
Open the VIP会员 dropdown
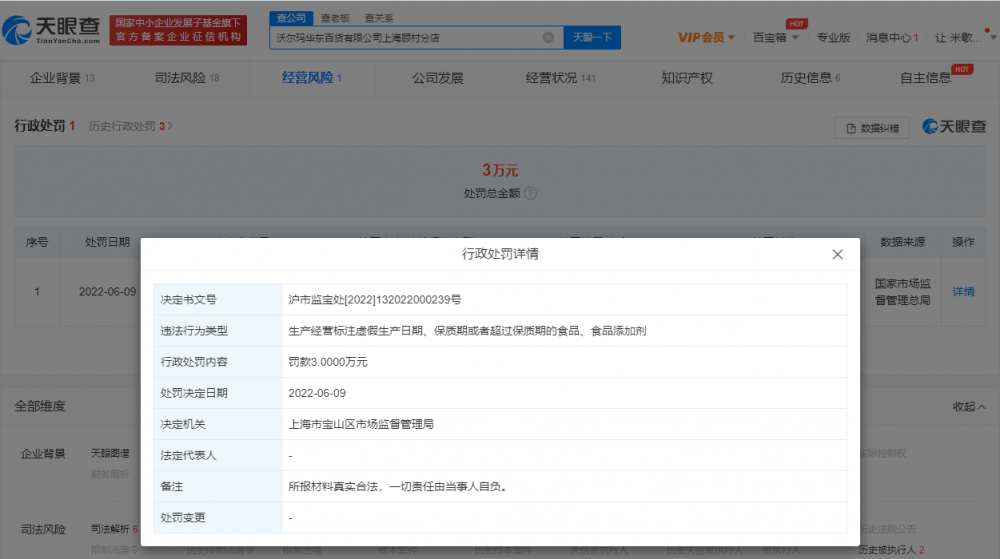click(706, 38)
